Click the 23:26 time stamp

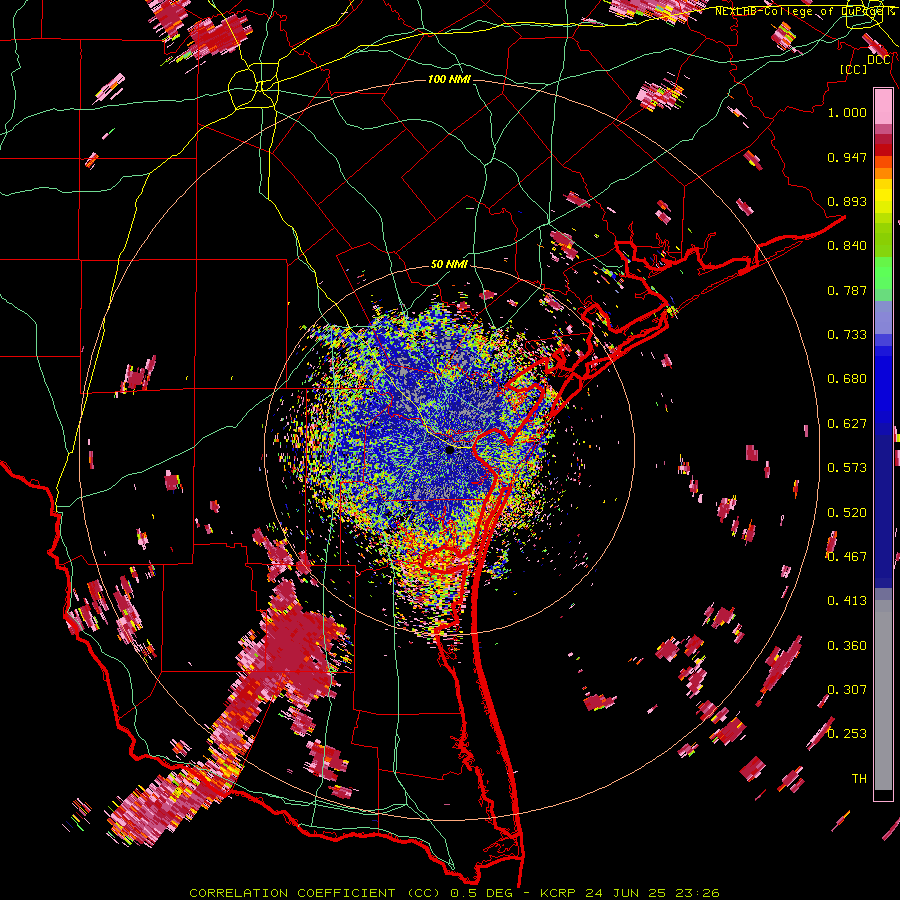696,893
